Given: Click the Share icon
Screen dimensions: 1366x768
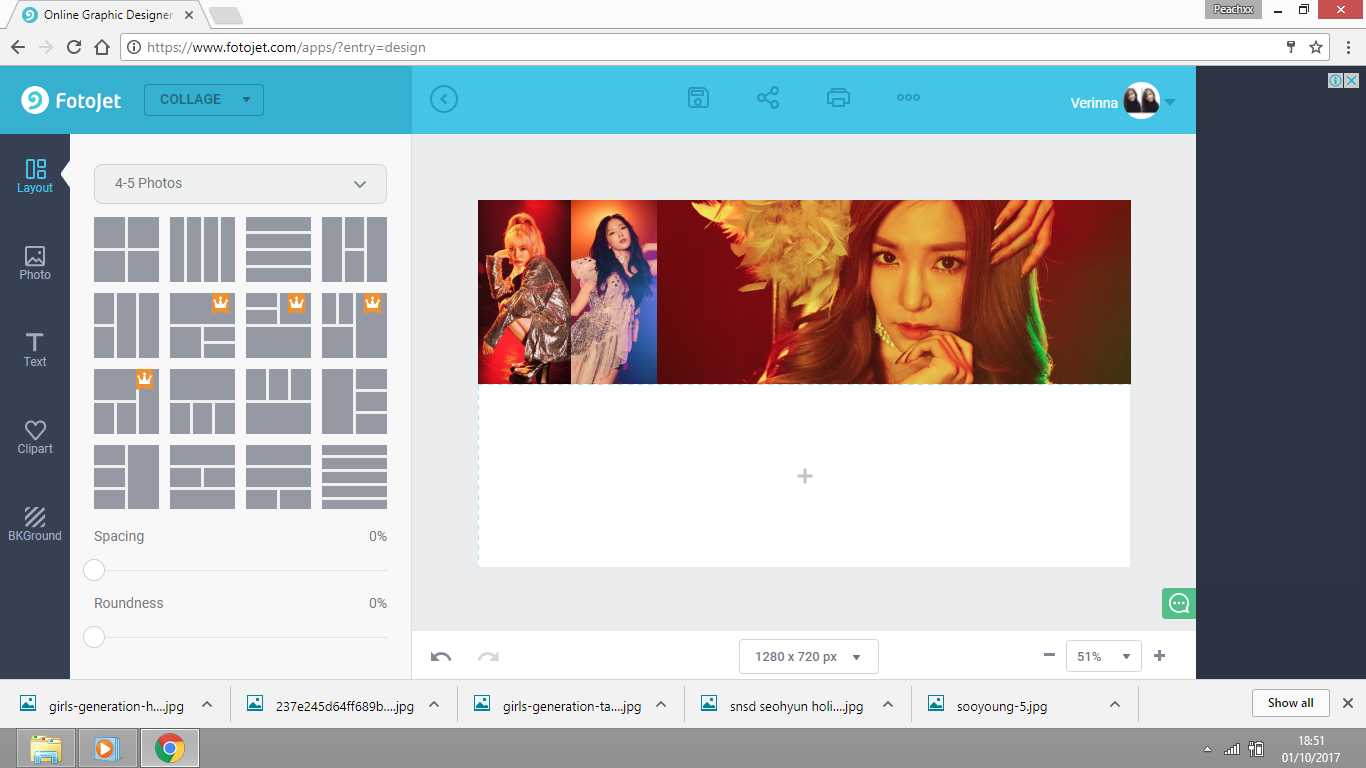Looking at the screenshot, I should pyautogui.click(x=768, y=97).
